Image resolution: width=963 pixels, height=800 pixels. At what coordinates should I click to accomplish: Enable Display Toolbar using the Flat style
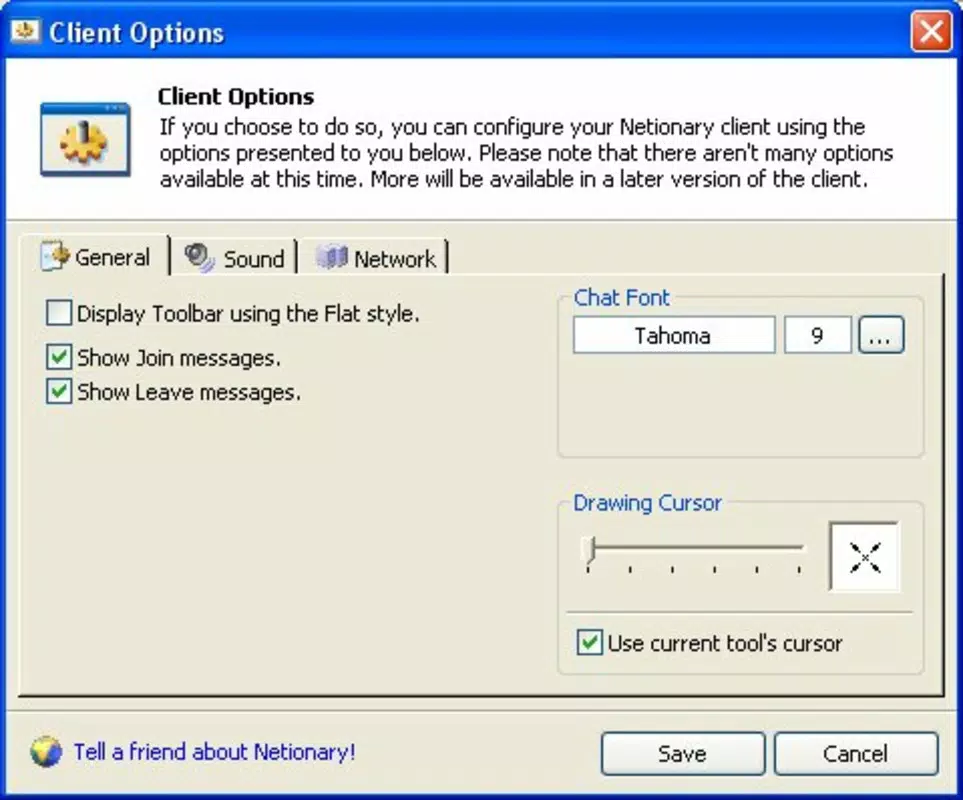[59, 313]
